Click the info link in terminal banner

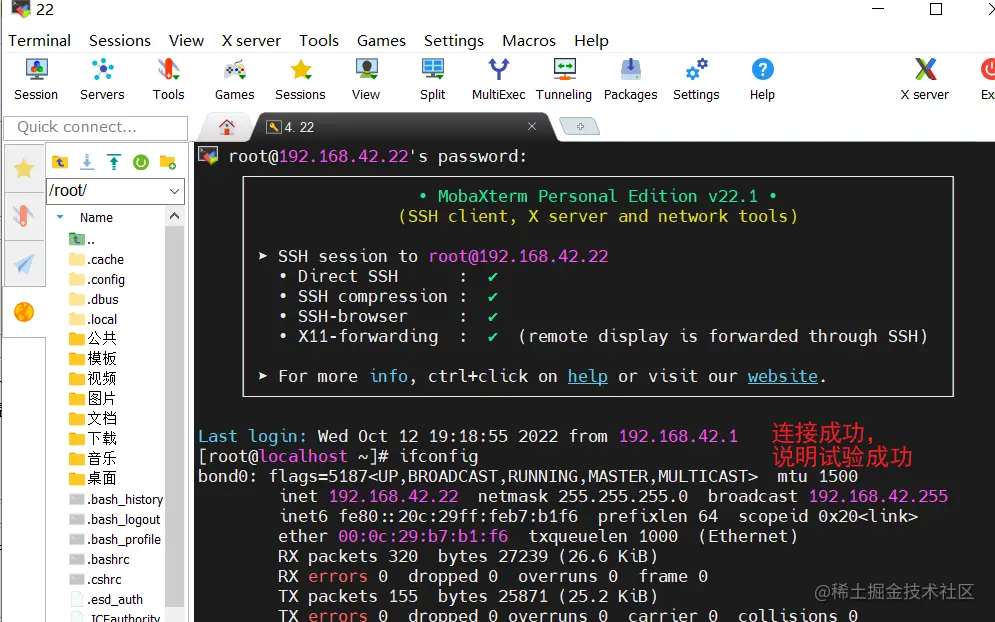point(389,376)
